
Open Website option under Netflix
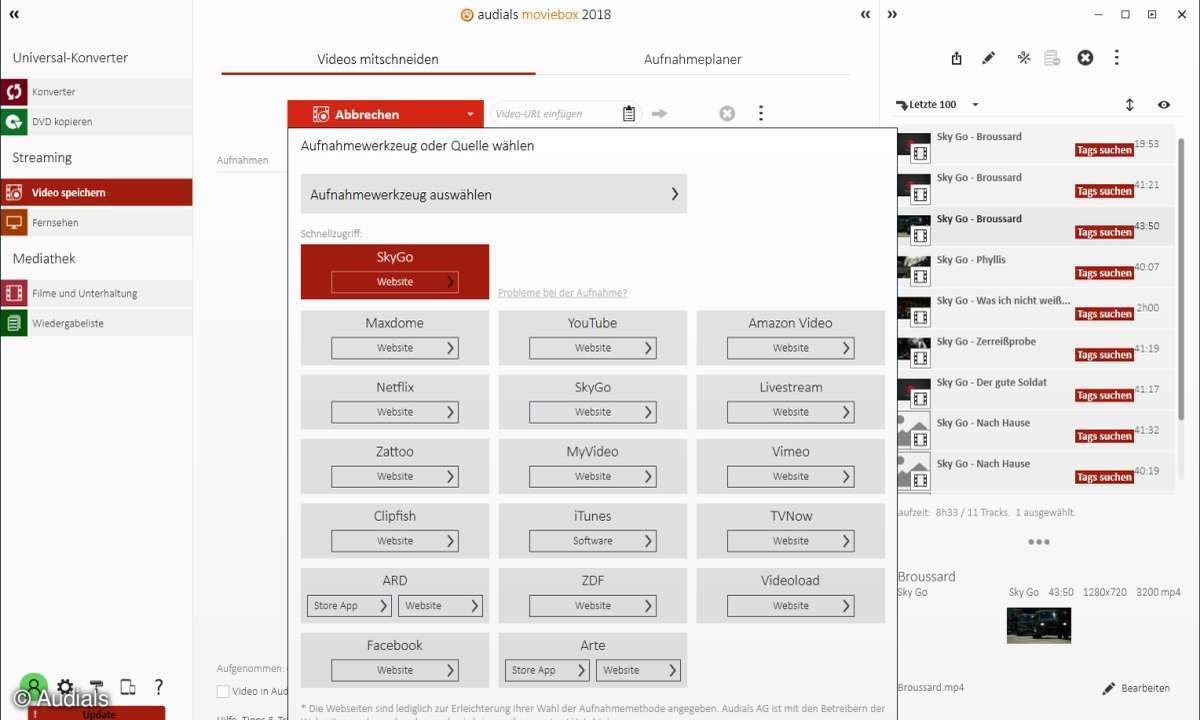coord(395,412)
